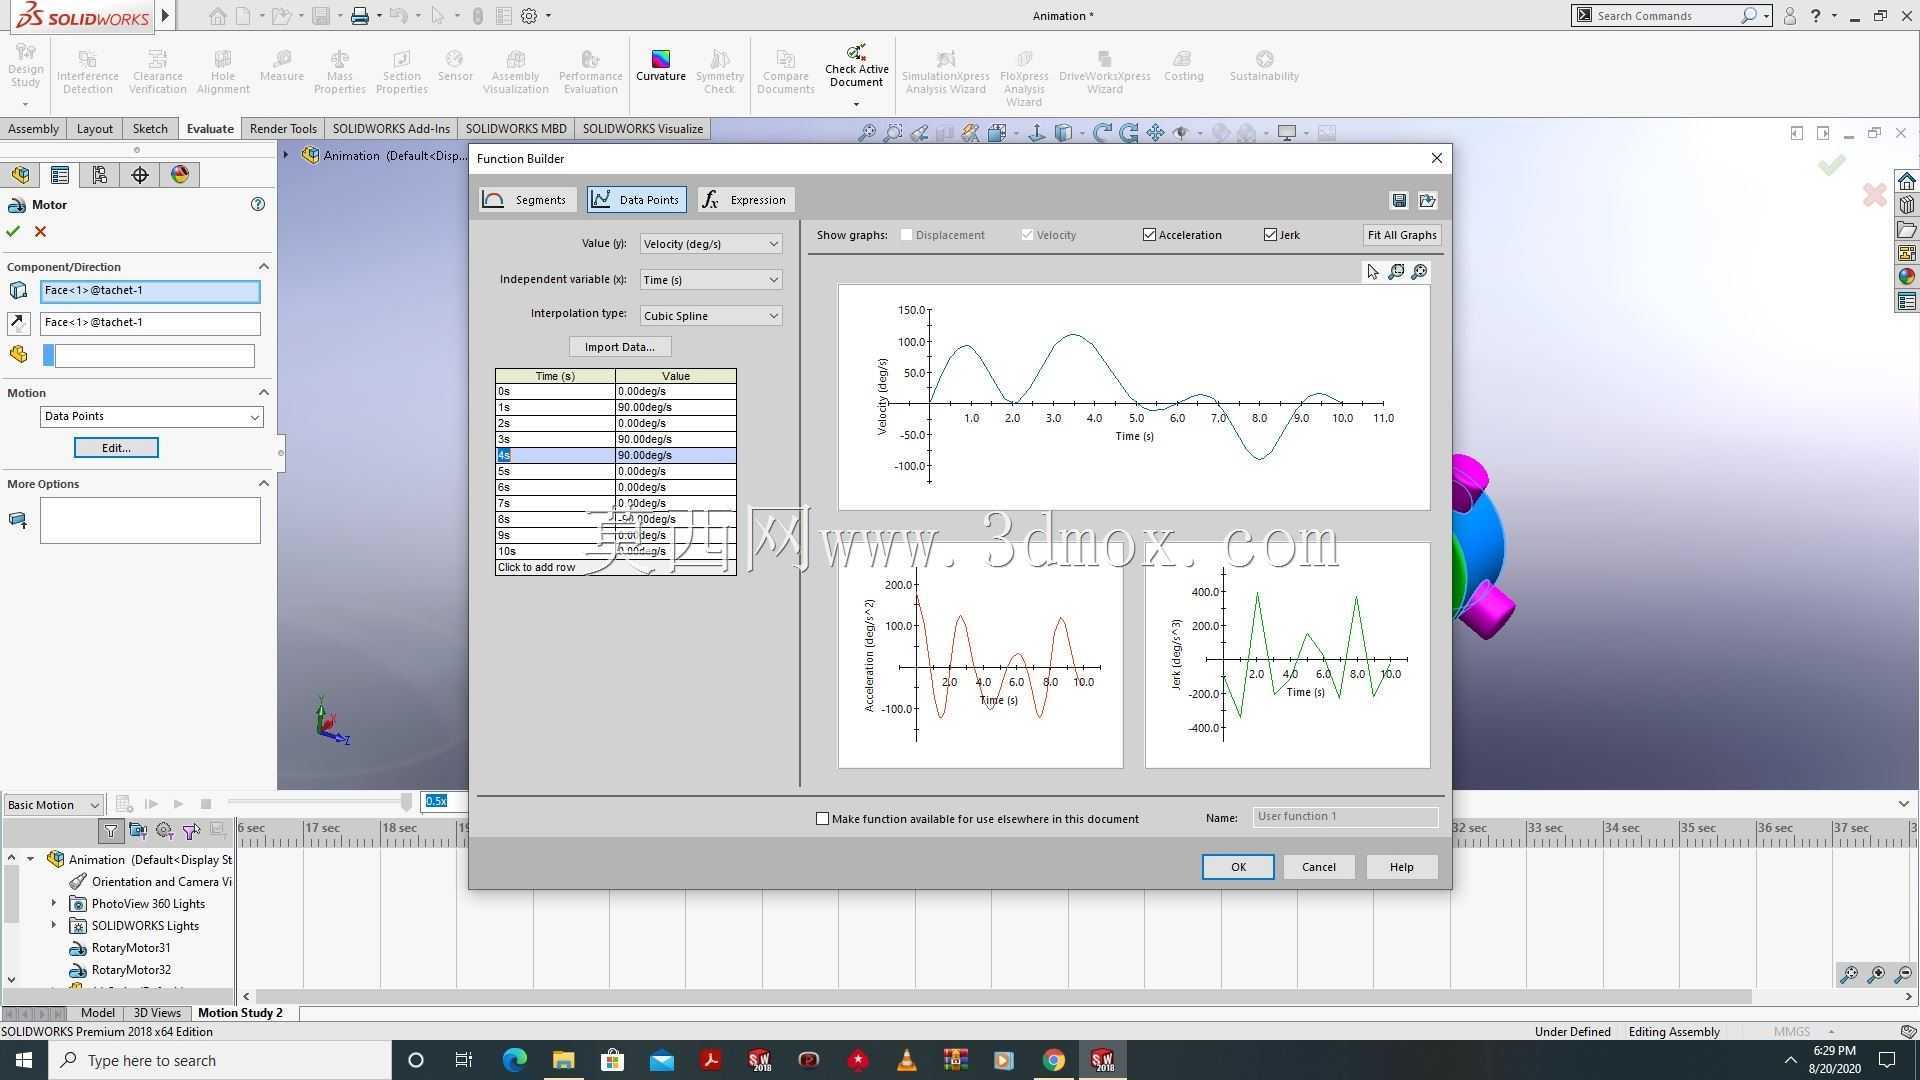Open the motion study filter icon
This screenshot has width=1920, height=1080.
[110, 830]
